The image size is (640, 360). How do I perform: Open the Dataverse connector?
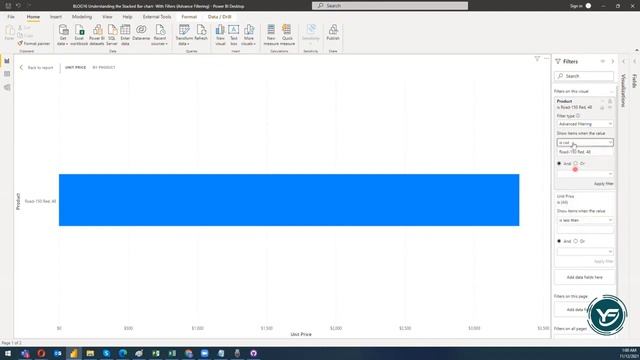pos(141,33)
